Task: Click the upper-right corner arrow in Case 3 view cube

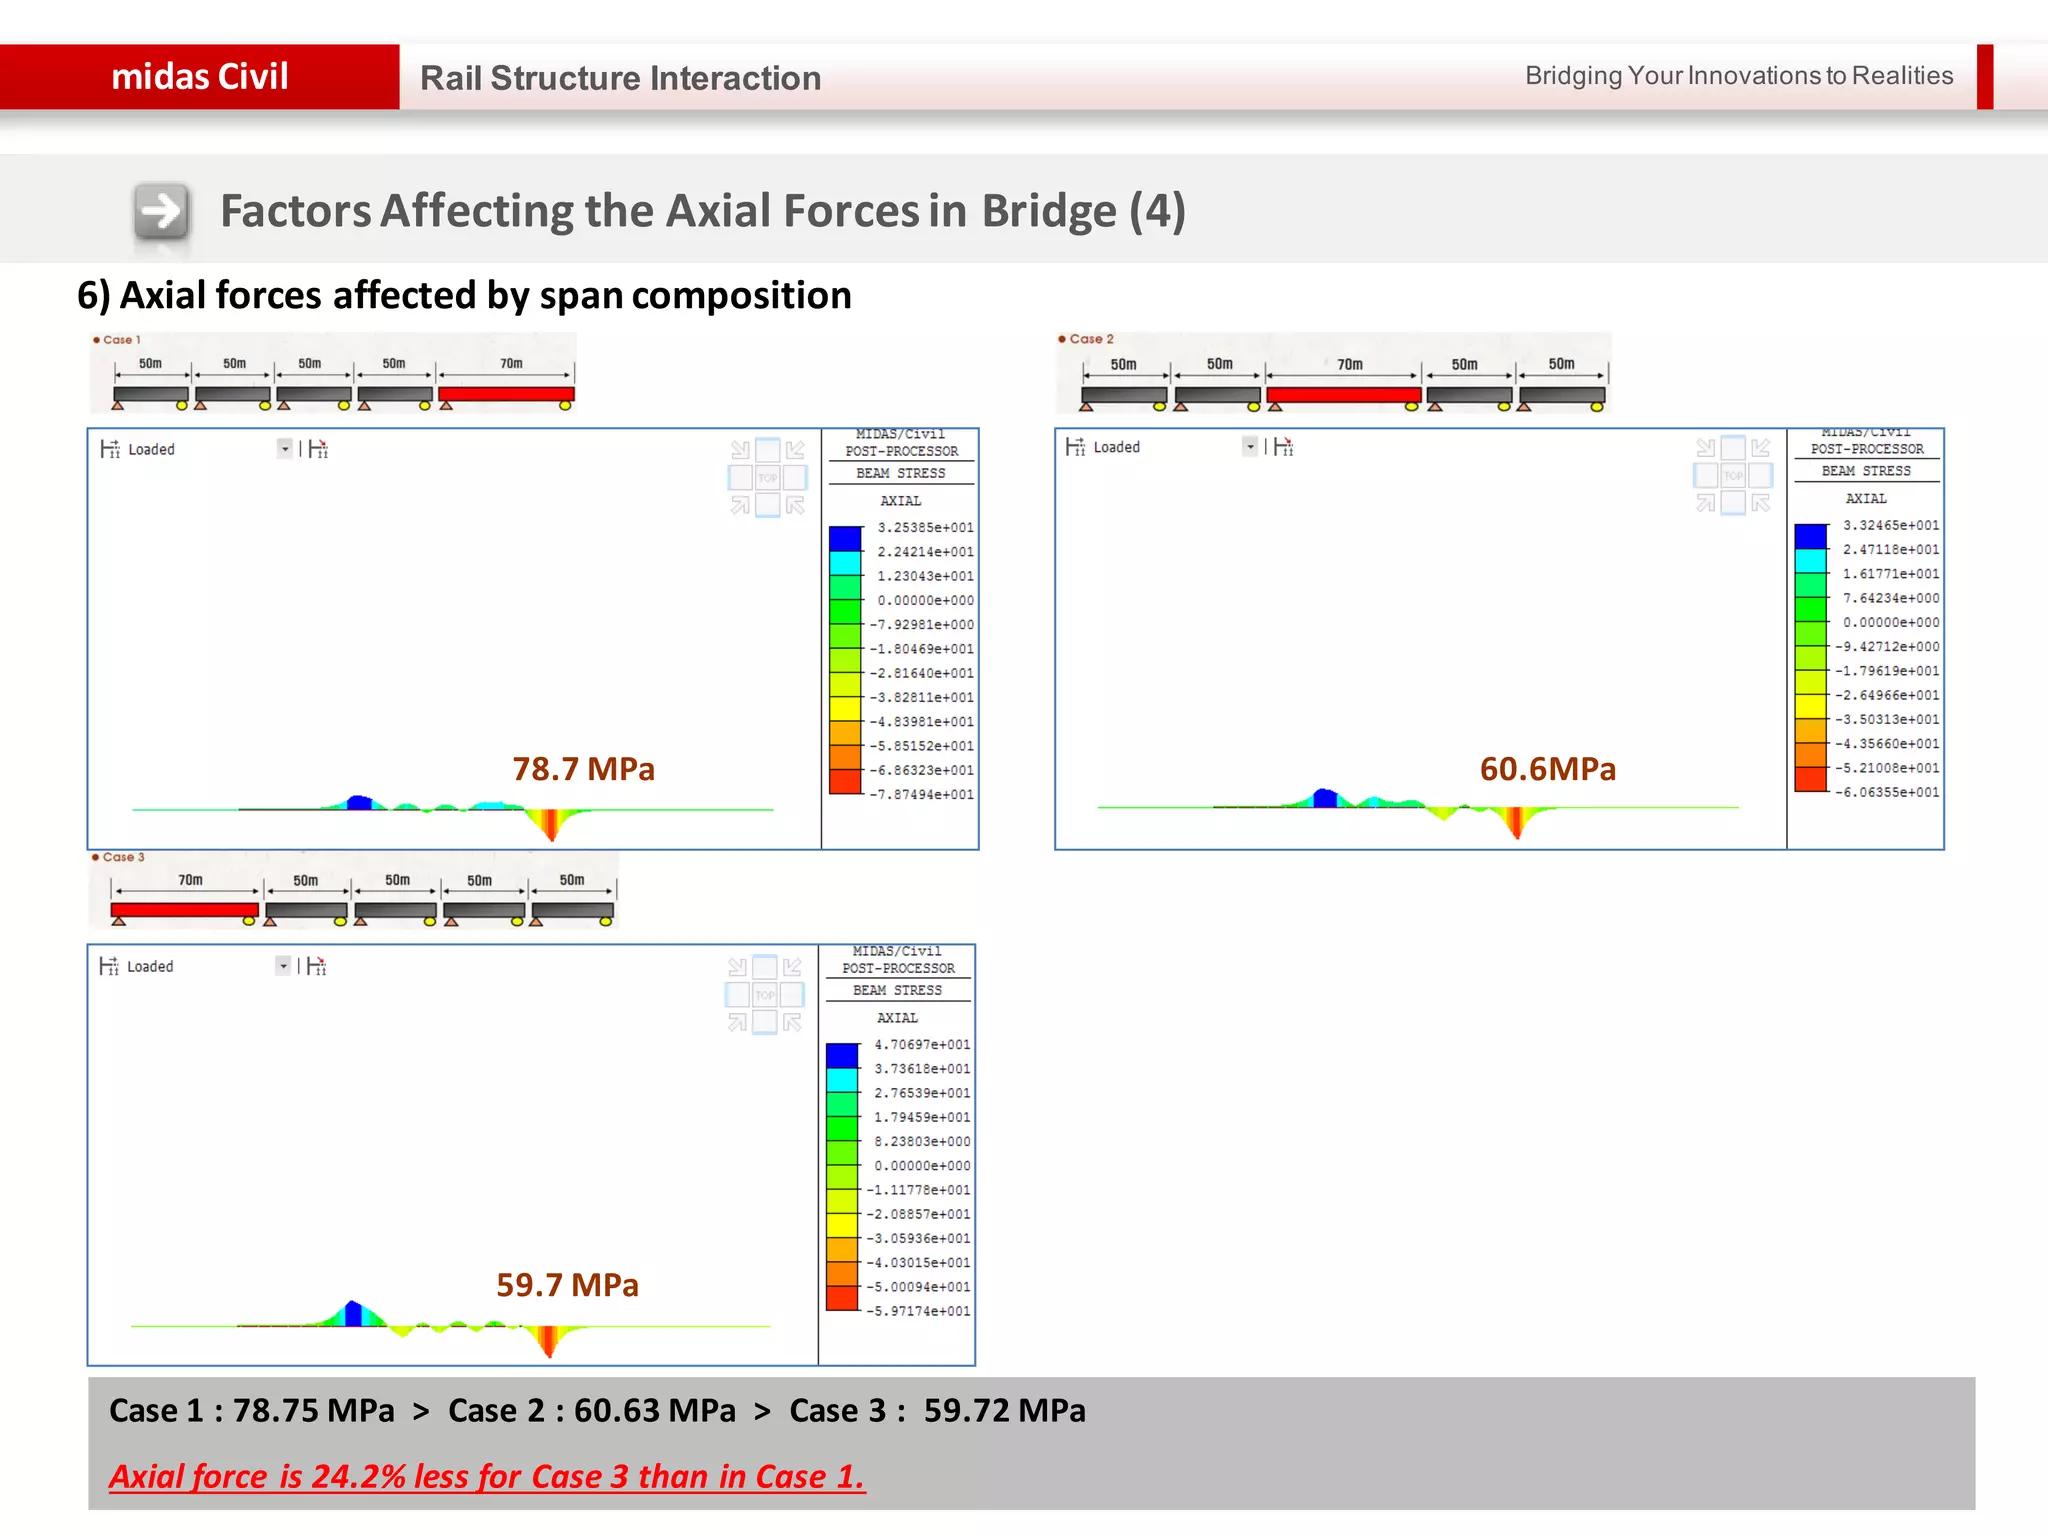Action: [792, 967]
